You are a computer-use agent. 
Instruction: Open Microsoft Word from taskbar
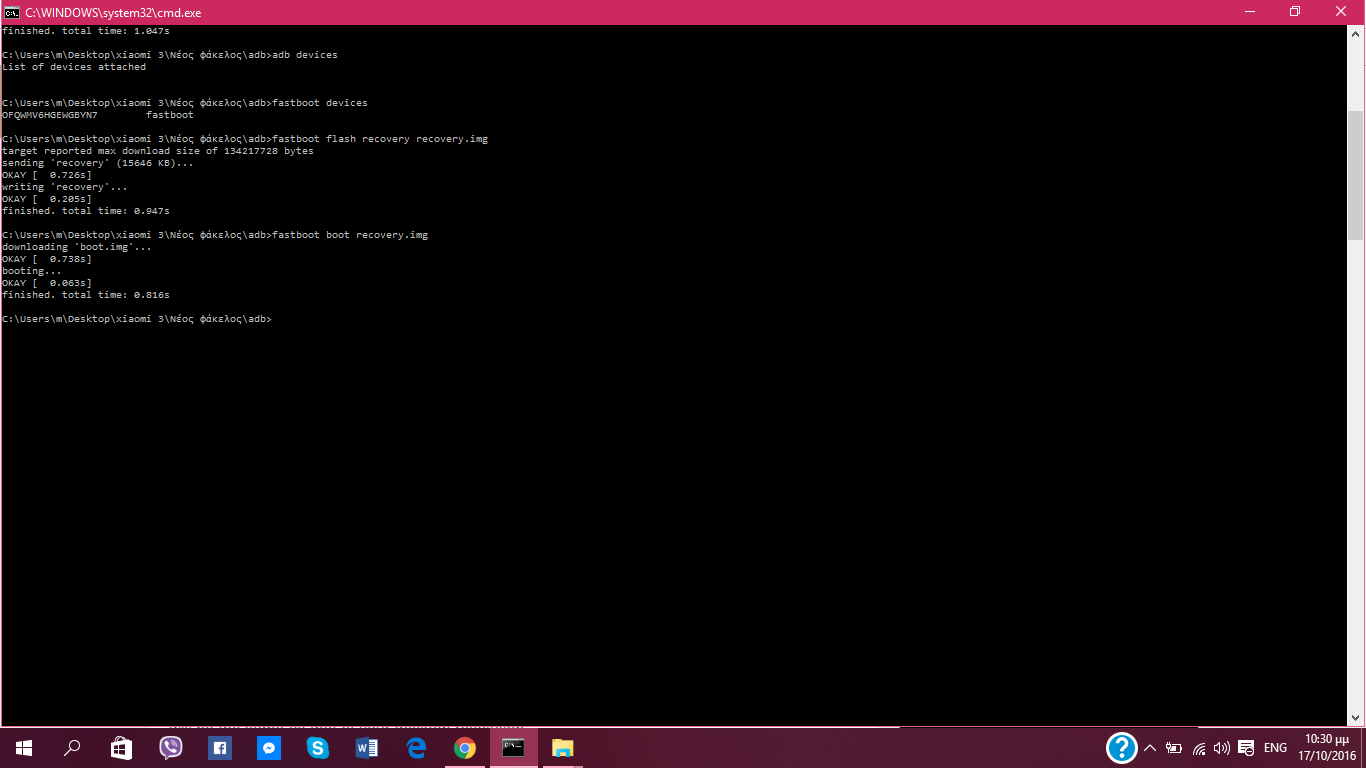click(367, 747)
